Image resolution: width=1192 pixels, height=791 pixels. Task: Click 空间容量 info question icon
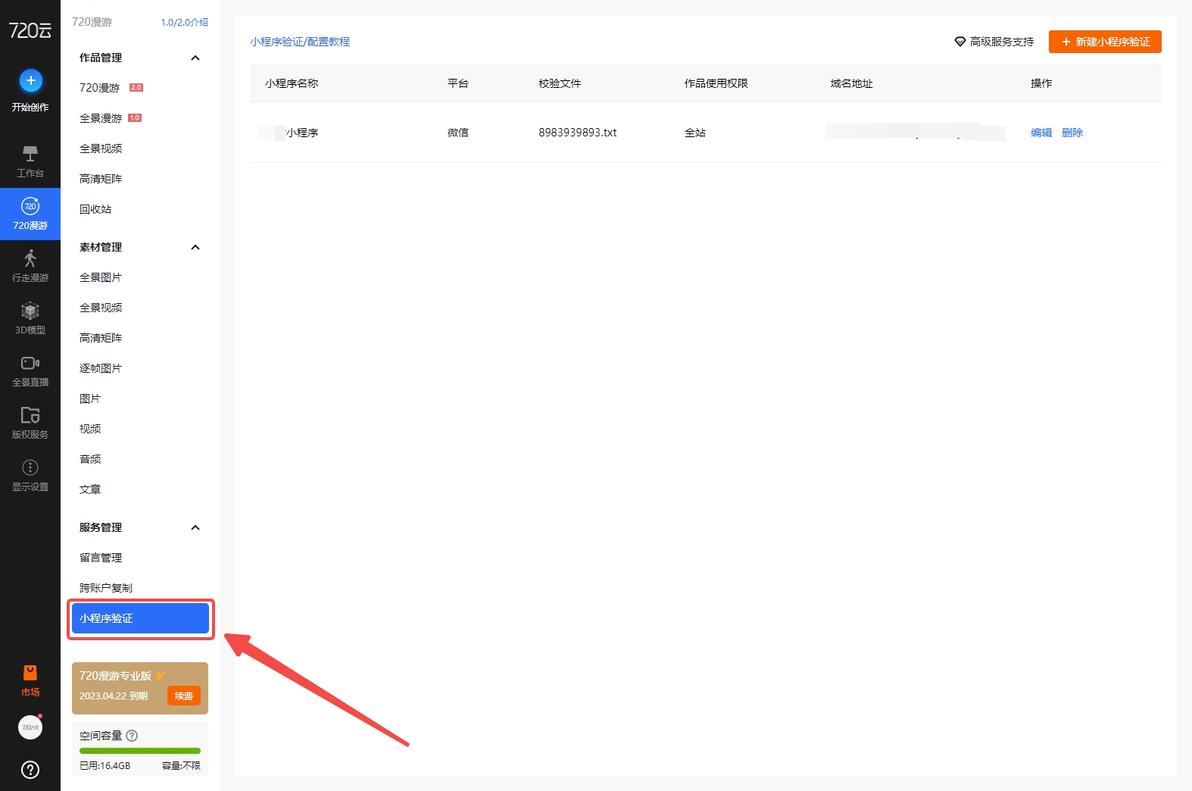point(132,736)
